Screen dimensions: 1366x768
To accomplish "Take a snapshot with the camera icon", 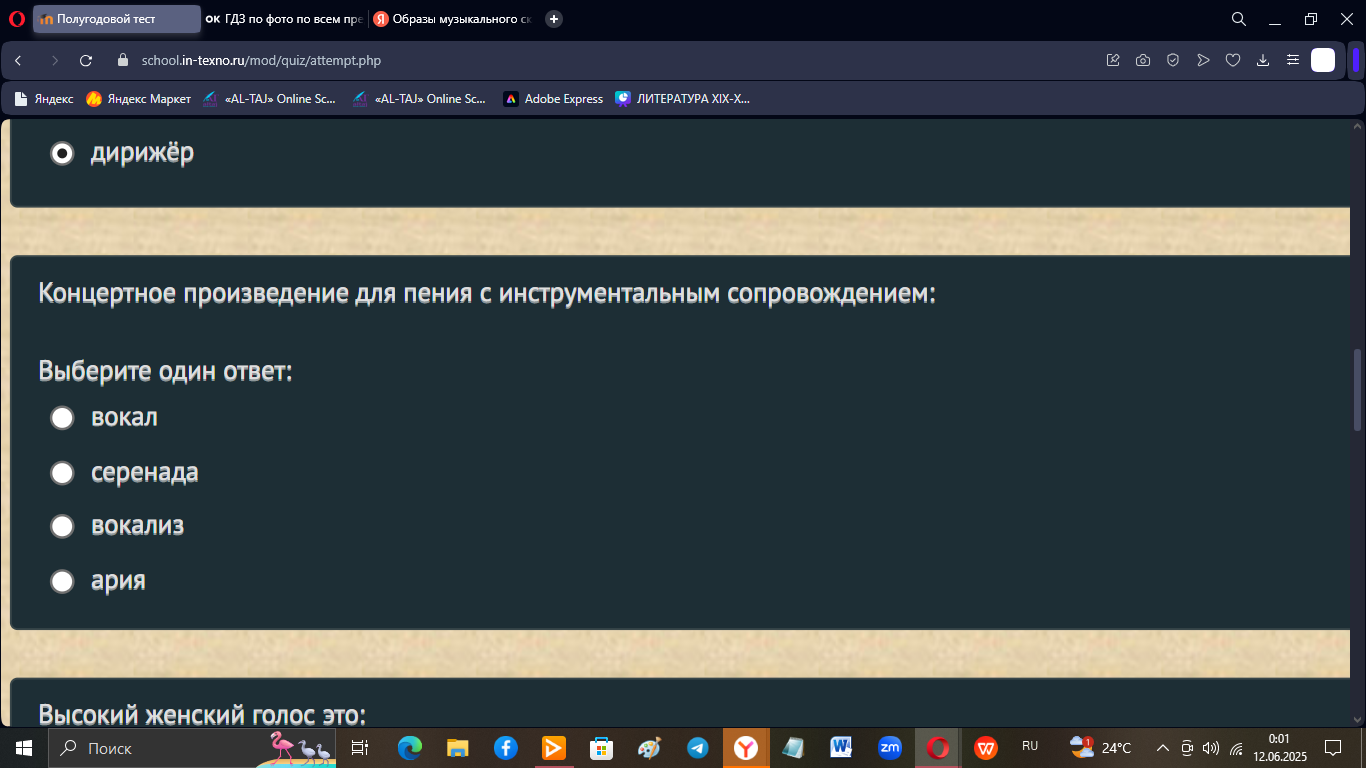I will click(x=1143, y=60).
